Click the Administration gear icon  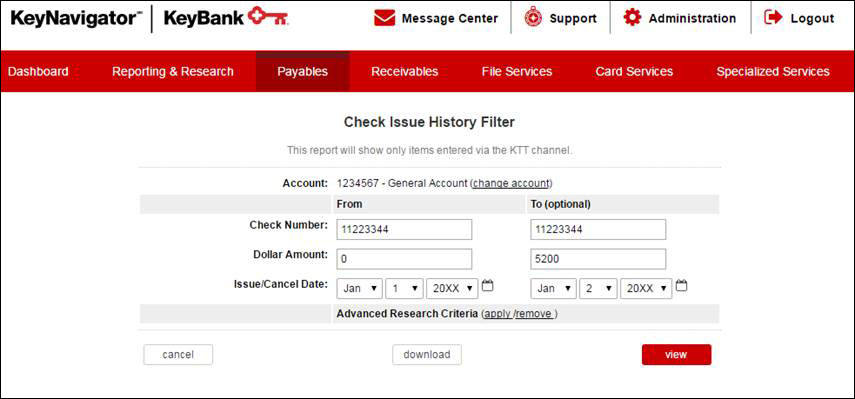tap(632, 18)
